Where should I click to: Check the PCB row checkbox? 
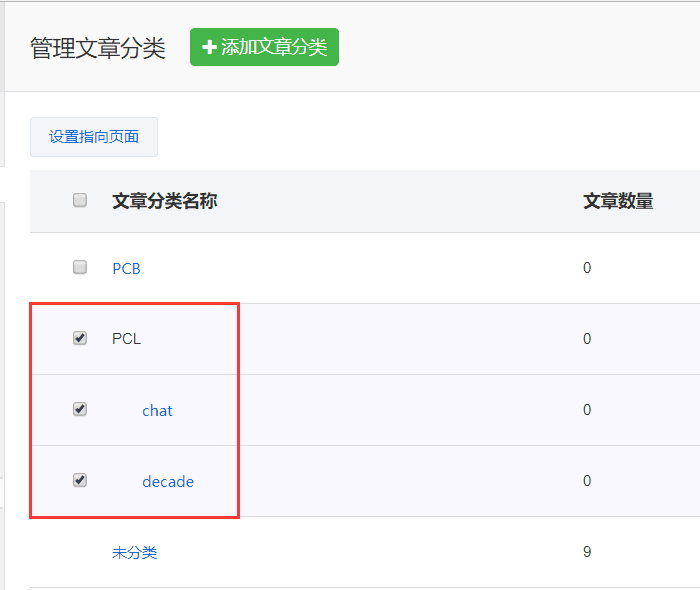tap(80, 267)
